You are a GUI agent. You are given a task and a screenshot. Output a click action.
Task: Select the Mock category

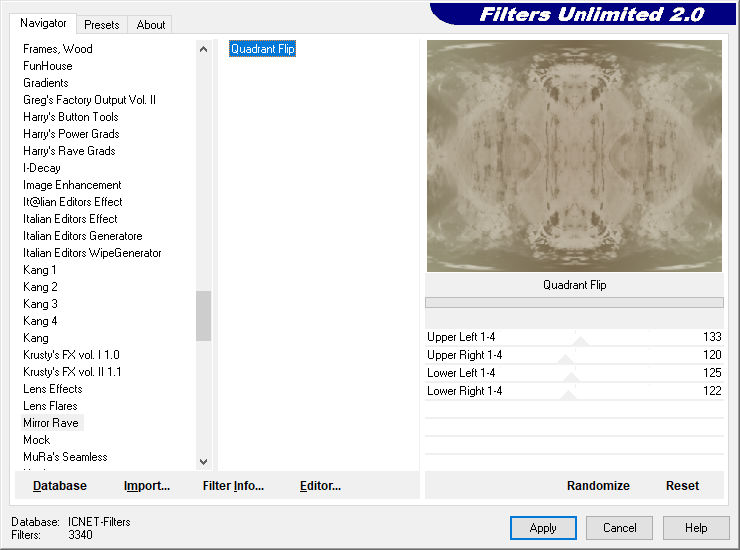click(37, 440)
